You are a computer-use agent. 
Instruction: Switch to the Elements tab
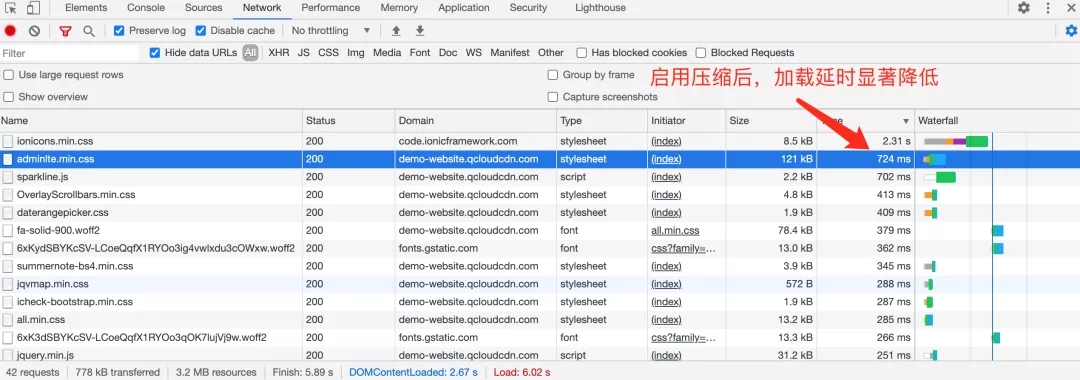86,8
